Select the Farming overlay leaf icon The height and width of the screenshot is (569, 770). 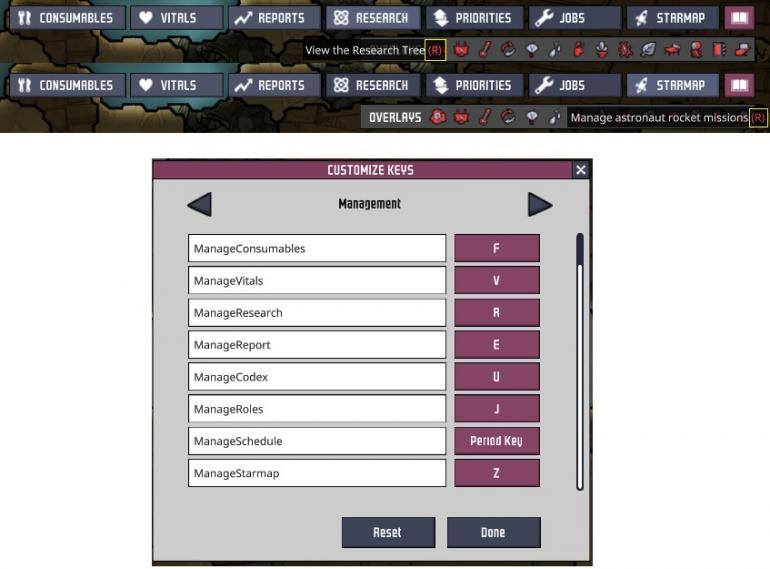tap(649, 50)
